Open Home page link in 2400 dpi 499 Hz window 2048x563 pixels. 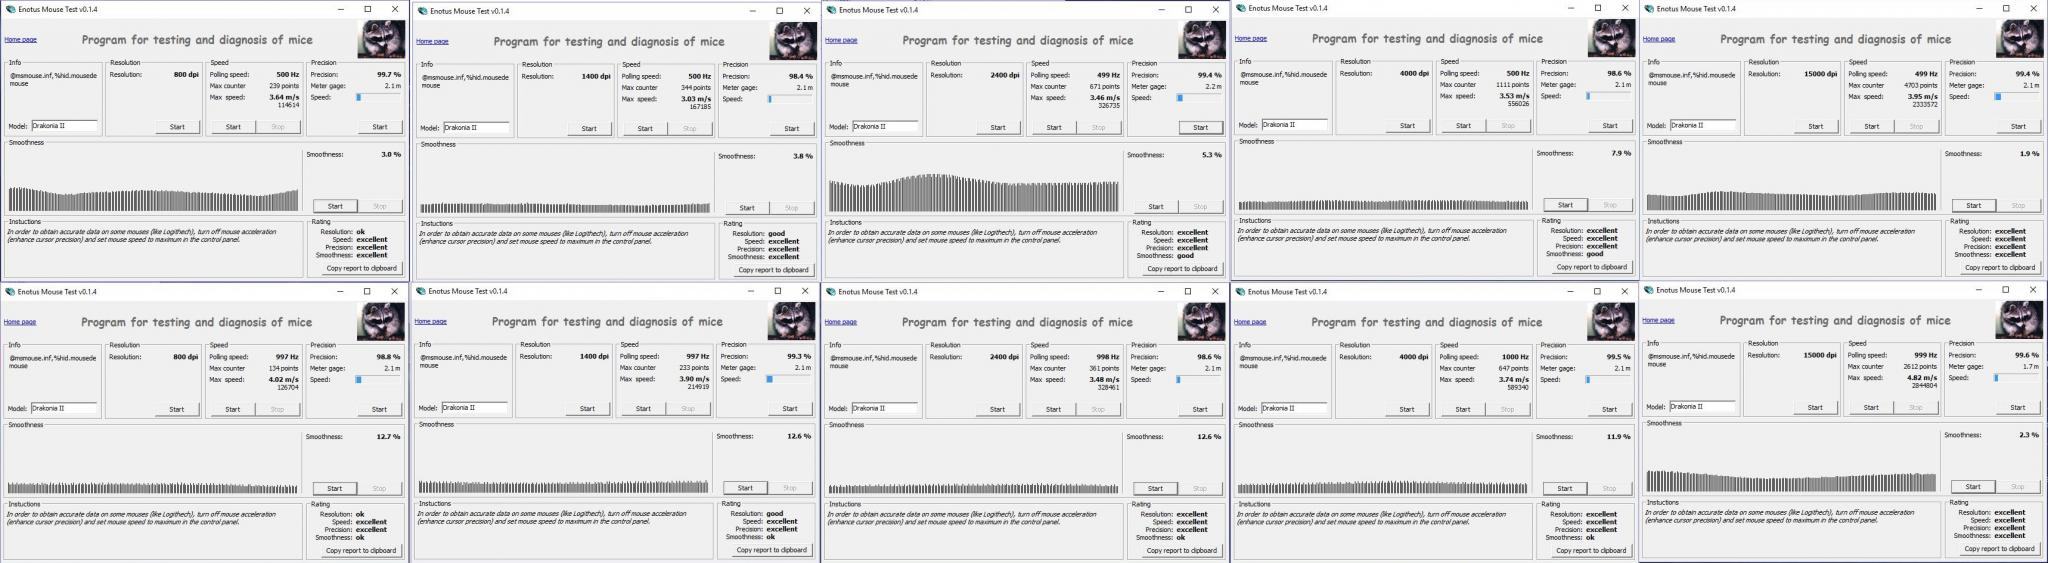[x=841, y=40]
